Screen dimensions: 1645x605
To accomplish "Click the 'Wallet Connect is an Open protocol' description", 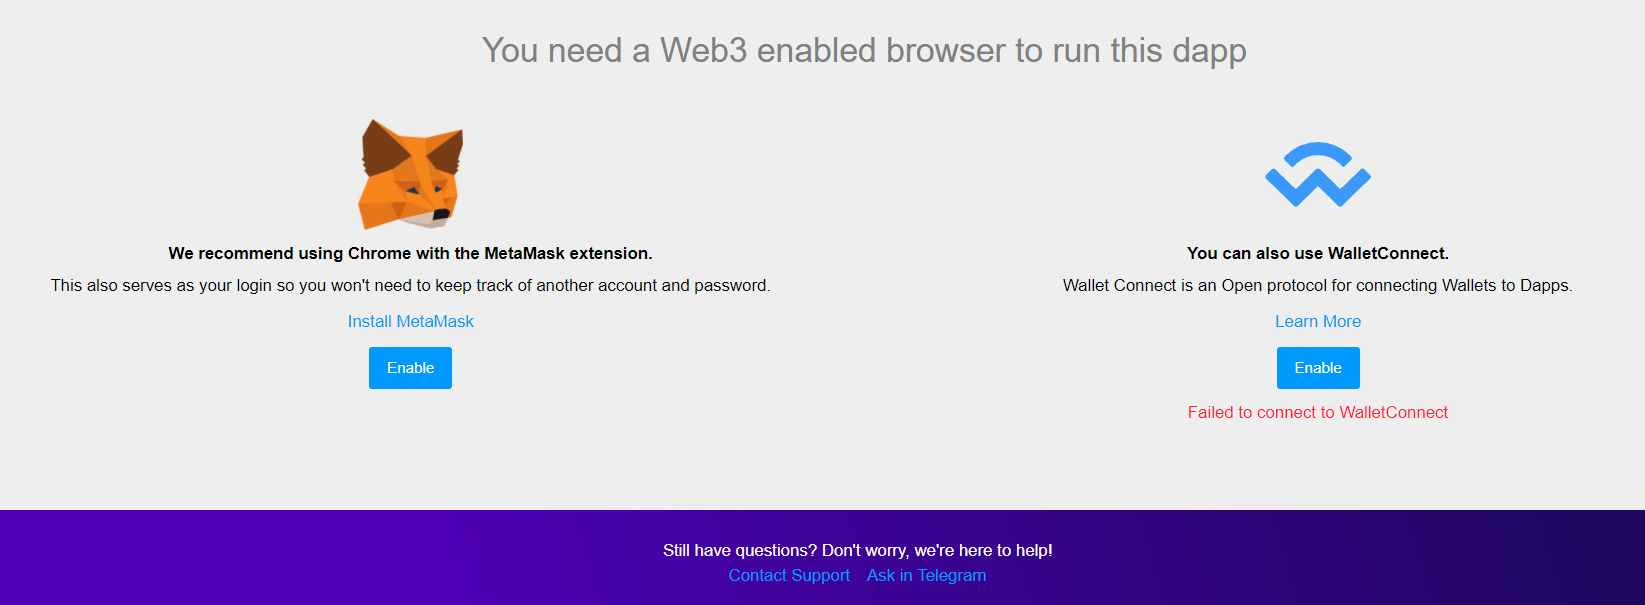I will point(1318,285).
